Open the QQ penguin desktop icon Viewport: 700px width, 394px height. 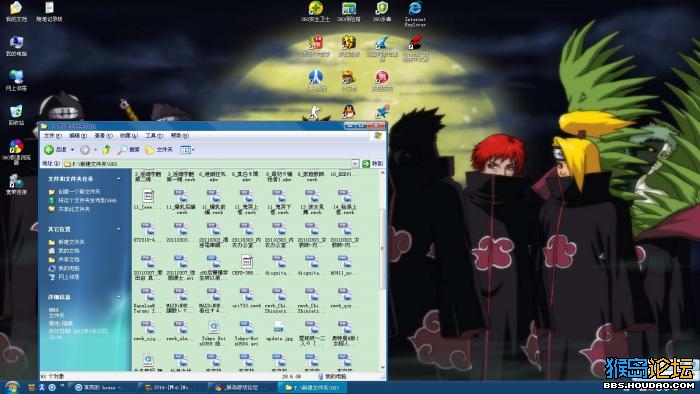coord(349,111)
